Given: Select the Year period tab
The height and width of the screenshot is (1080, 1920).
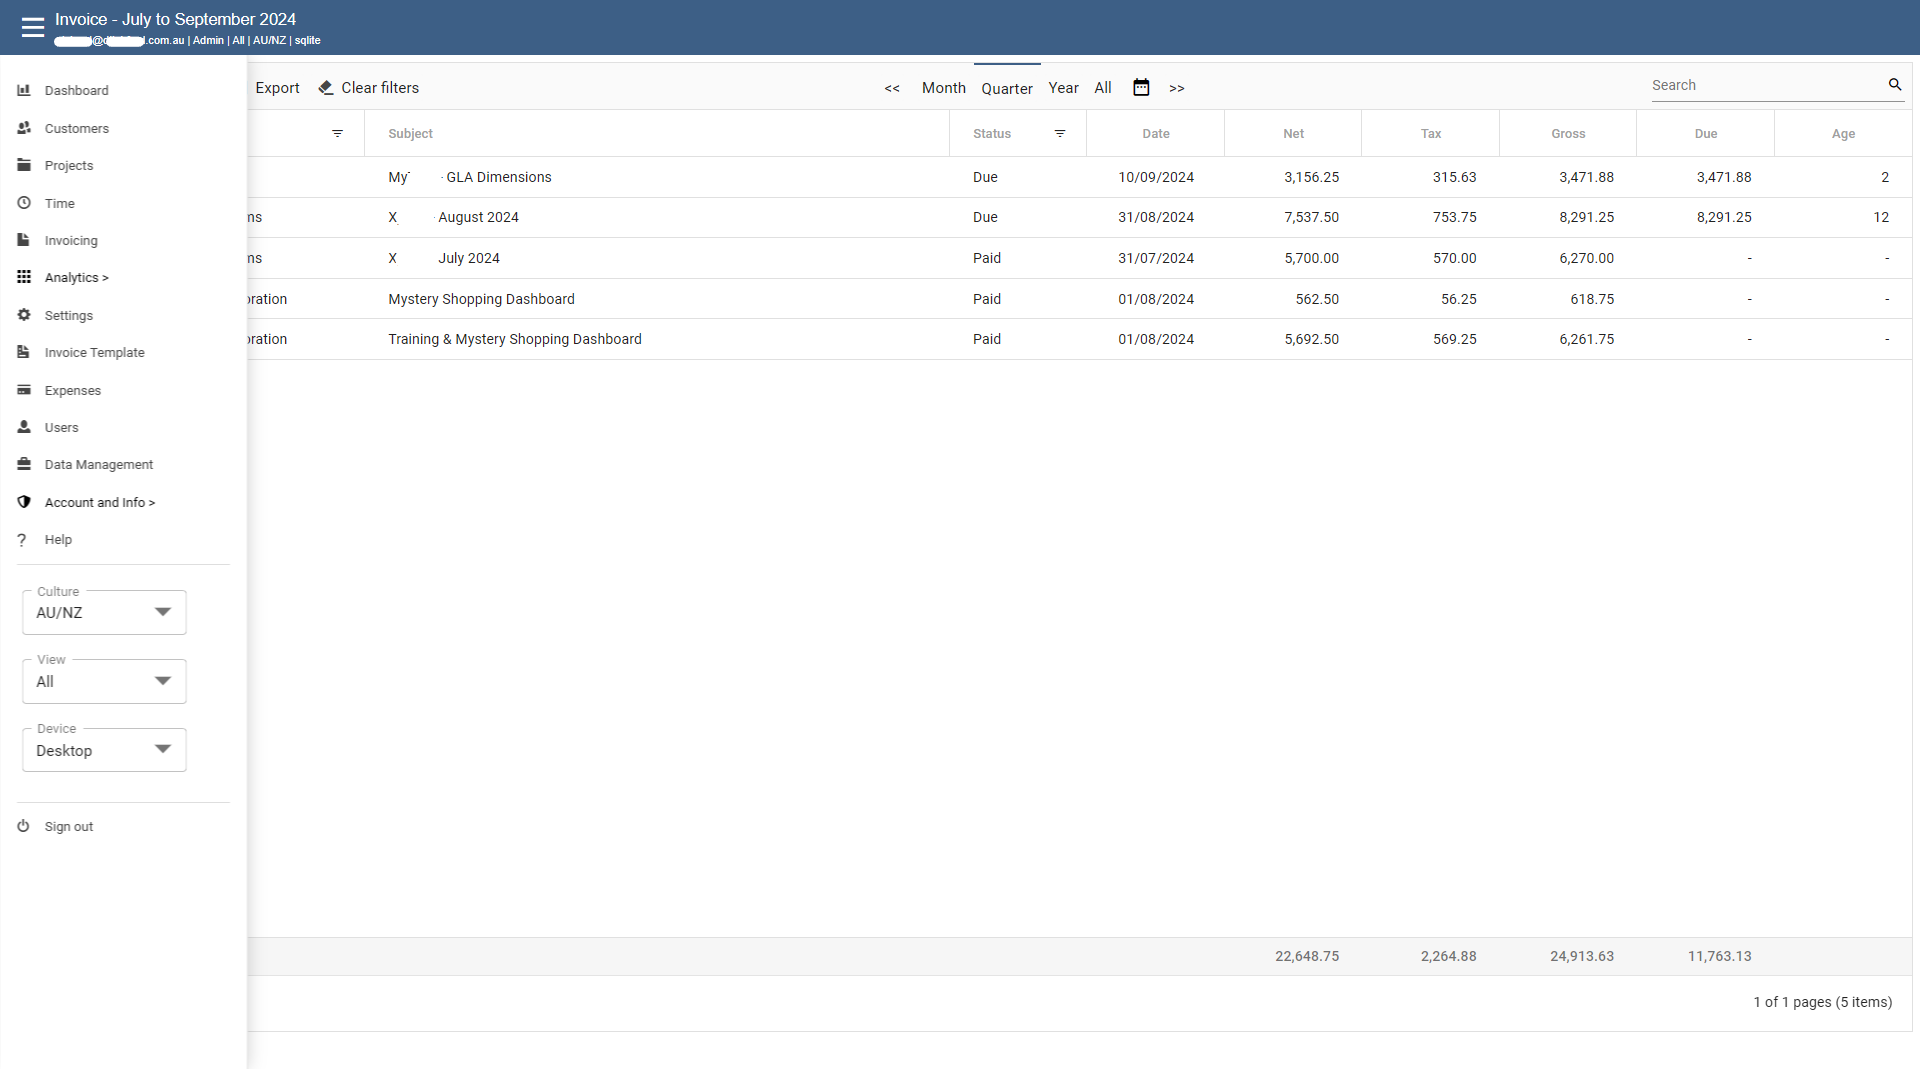Looking at the screenshot, I should pyautogui.click(x=1063, y=88).
